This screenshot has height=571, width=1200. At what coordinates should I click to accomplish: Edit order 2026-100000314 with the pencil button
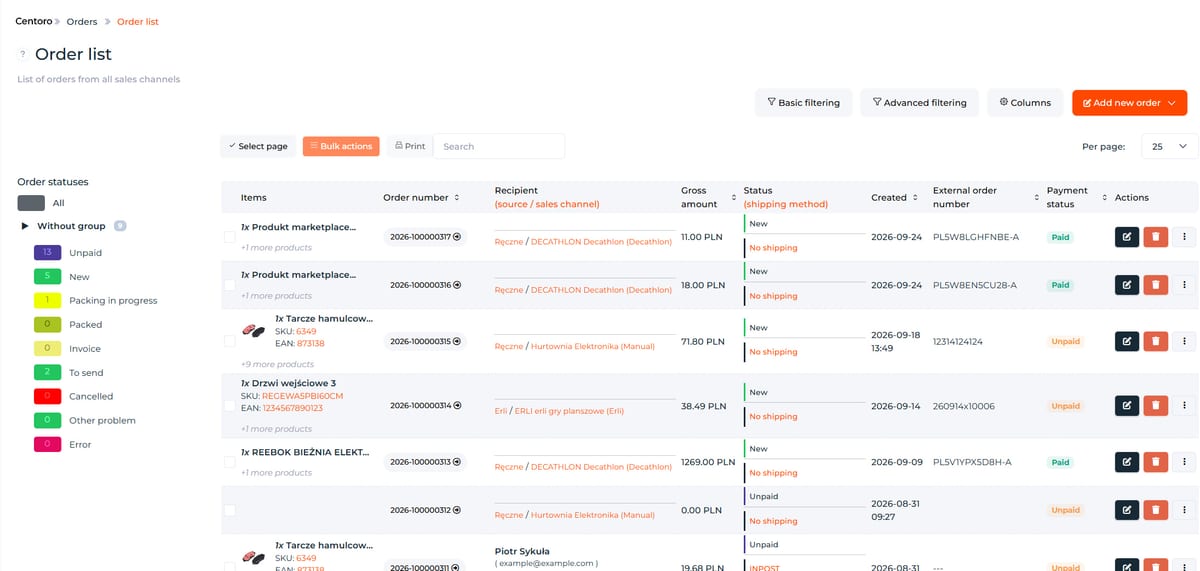[1127, 406]
